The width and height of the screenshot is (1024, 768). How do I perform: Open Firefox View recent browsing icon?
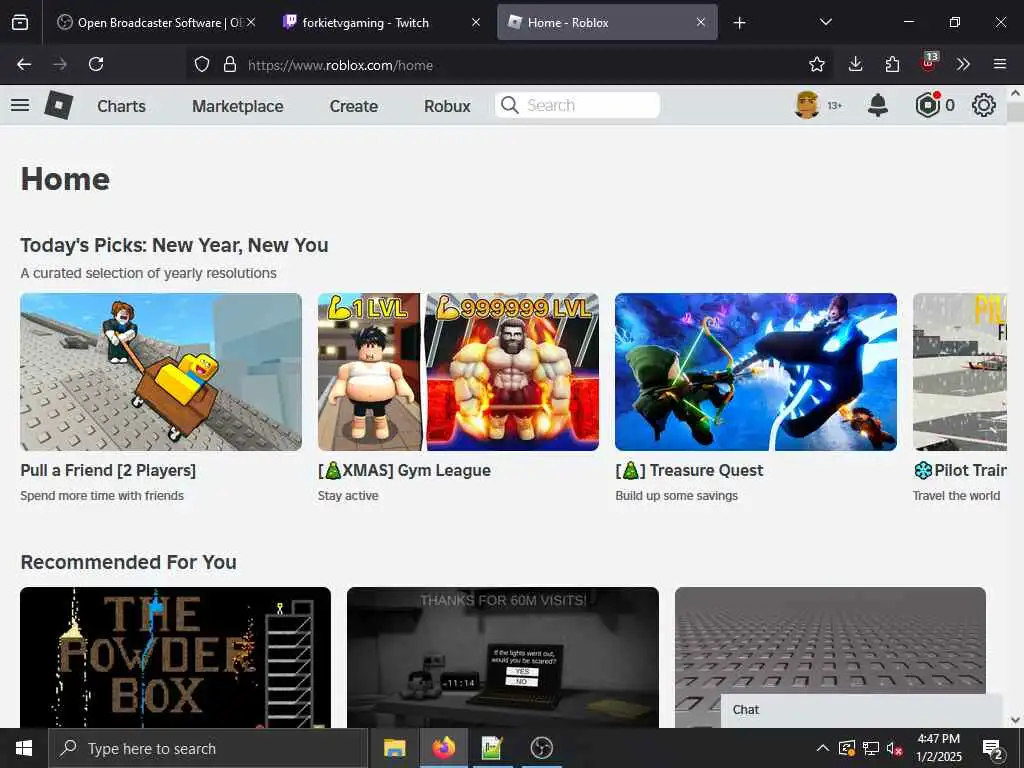20,22
